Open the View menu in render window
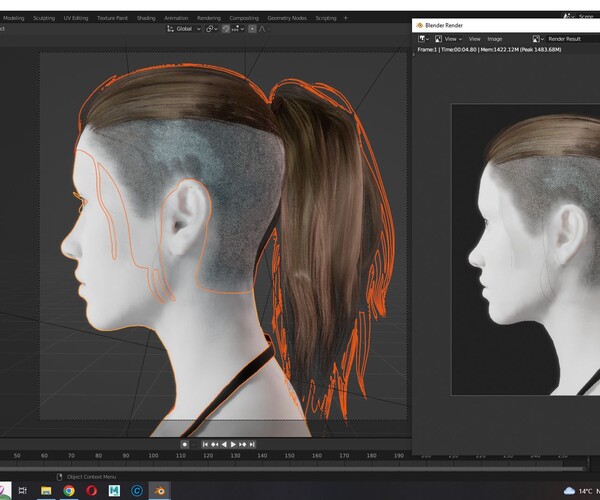This screenshot has width=600, height=500. (474, 39)
